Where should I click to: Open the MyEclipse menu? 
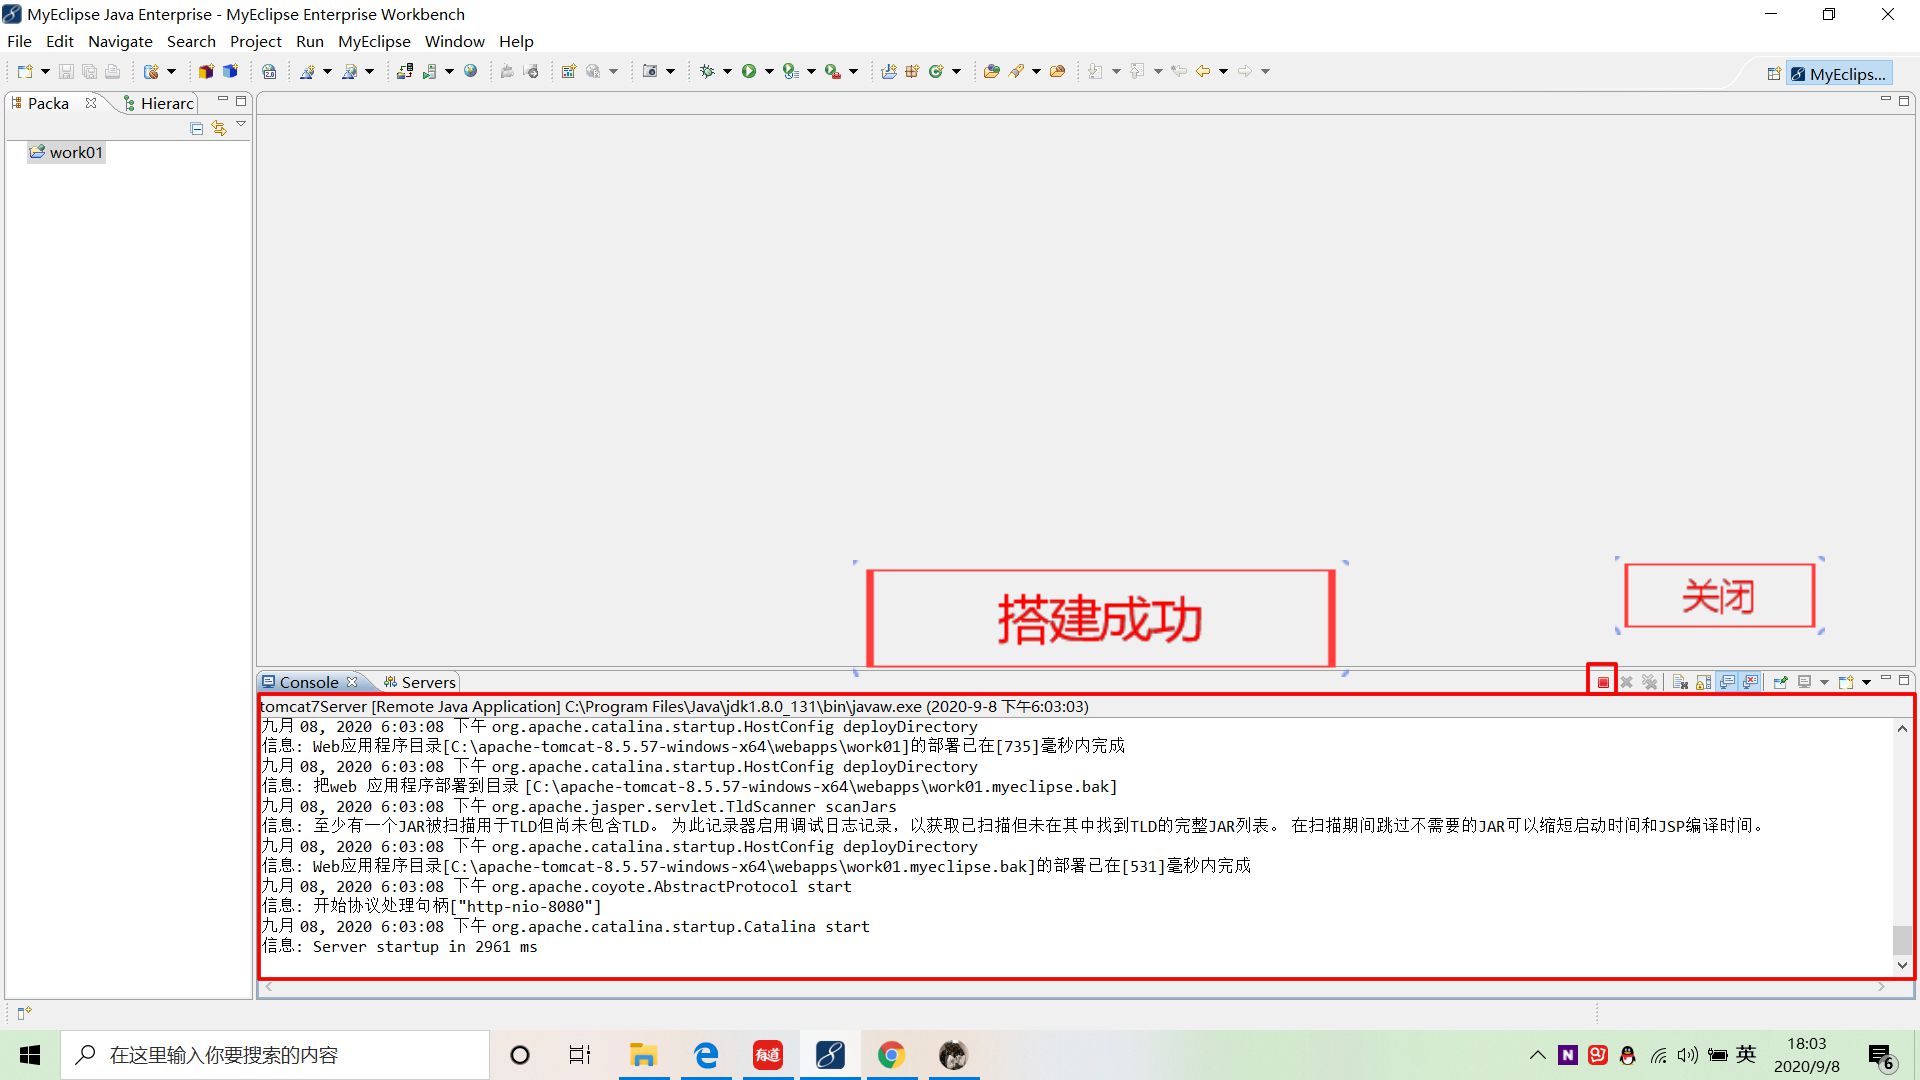(x=374, y=41)
